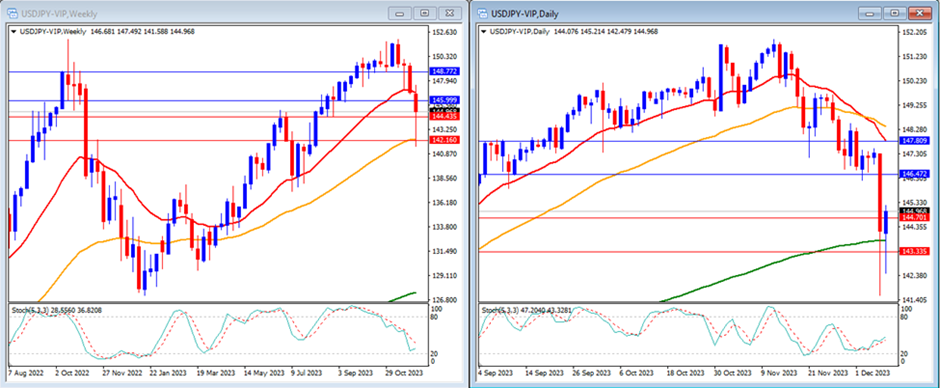This screenshot has width=940, height=388.
Task: Click the 129.110 price axis label
Action: pyautogui.click(x=444, y=276)
